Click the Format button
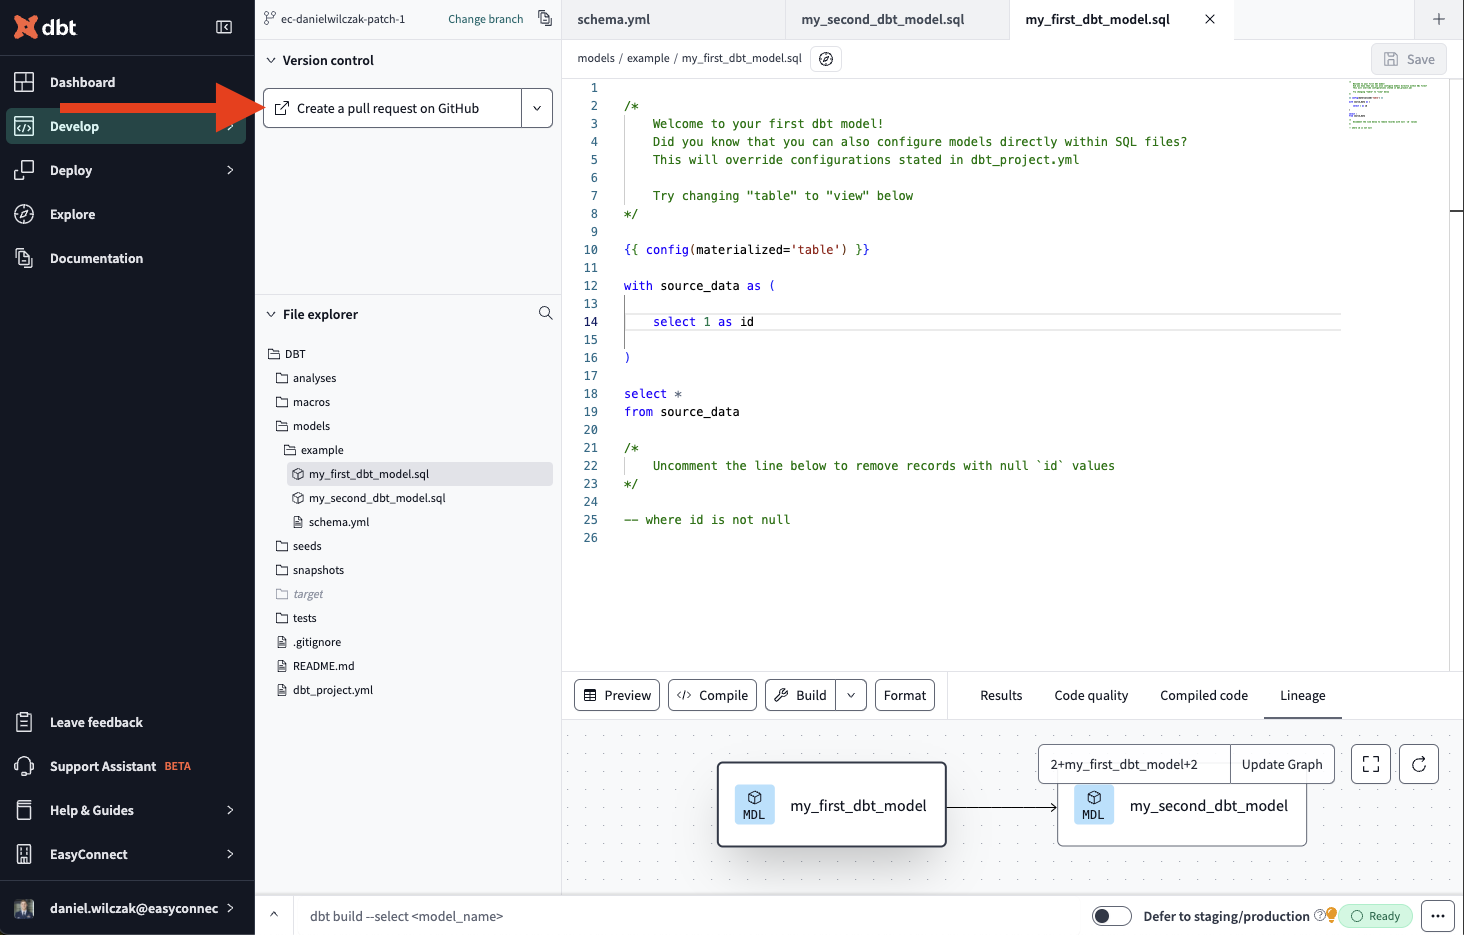Image resolution: width=1464 pixels, height=935 pixels. point(905,695)
